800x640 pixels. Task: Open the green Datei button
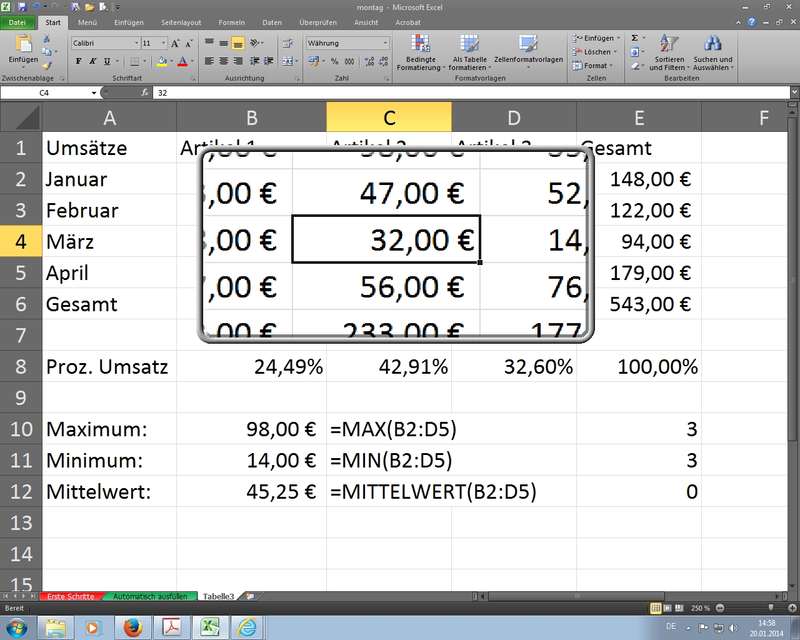(18, 21)
